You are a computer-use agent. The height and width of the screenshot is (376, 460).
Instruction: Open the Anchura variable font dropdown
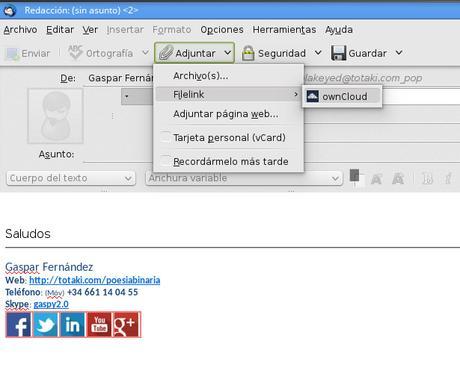(244, 178)
